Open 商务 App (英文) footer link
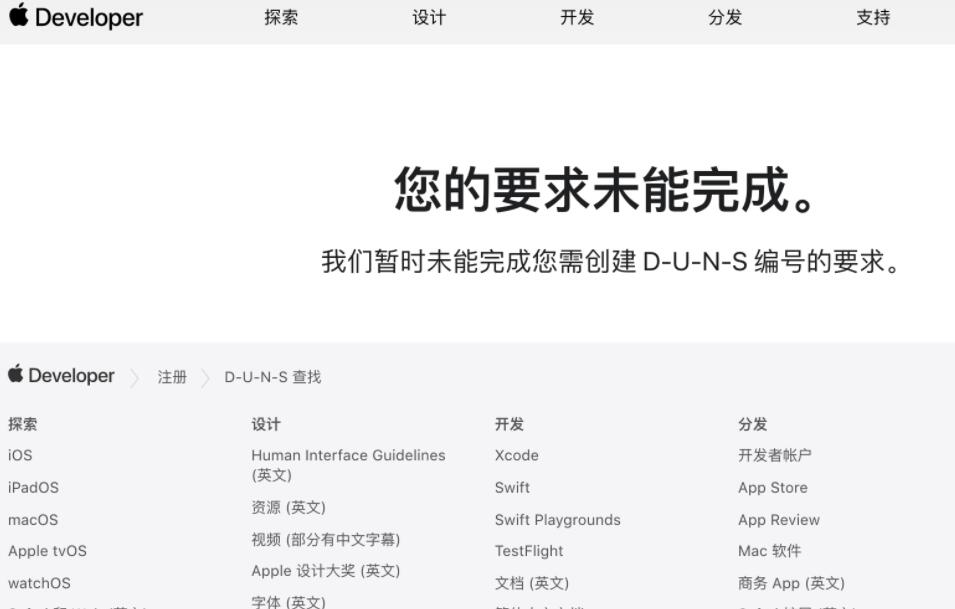Image resolution: width=955 pixels, height=609 pixels. coord(792,583)
